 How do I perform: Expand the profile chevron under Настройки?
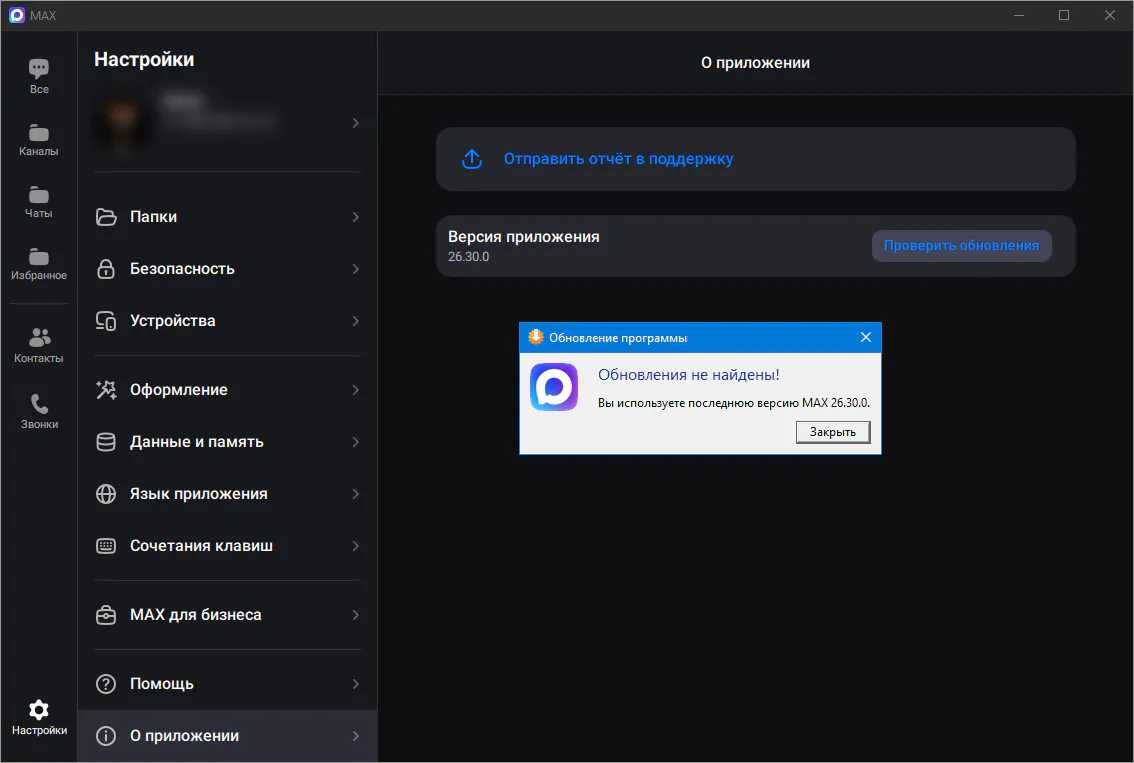355,123
